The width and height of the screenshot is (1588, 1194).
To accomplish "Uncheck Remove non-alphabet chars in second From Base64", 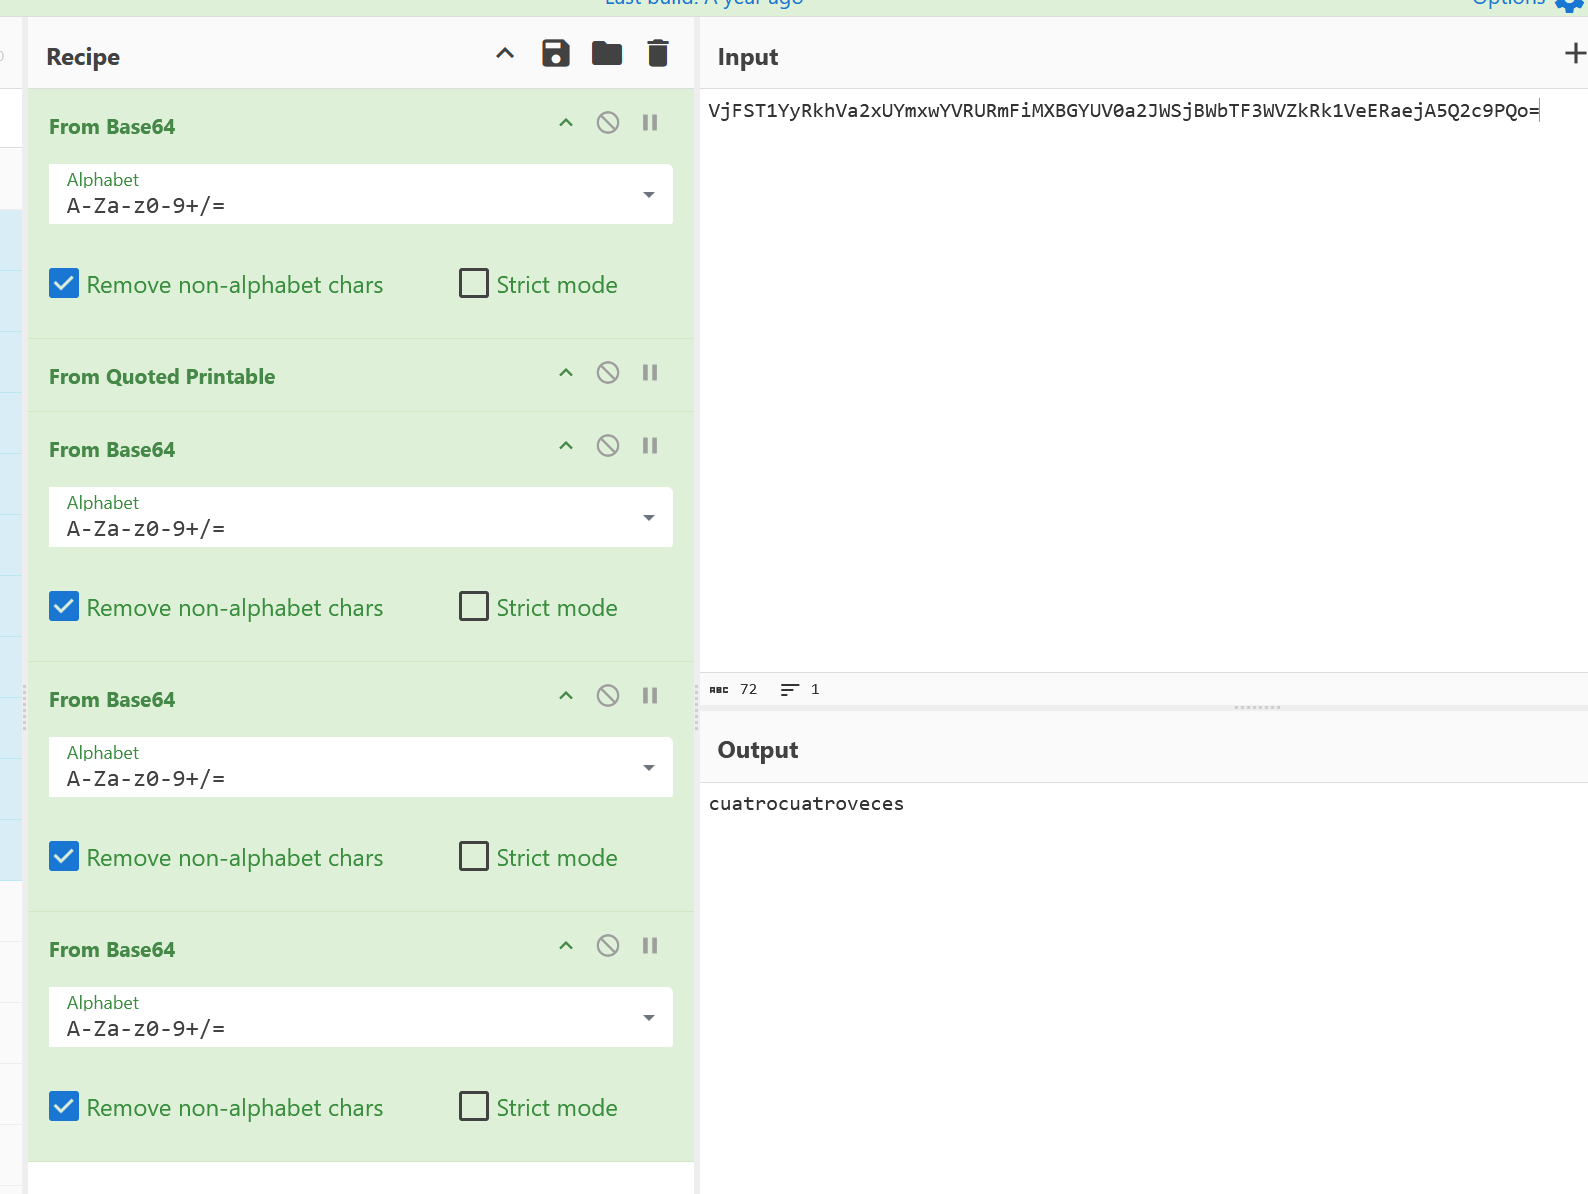I will [64, 607].
